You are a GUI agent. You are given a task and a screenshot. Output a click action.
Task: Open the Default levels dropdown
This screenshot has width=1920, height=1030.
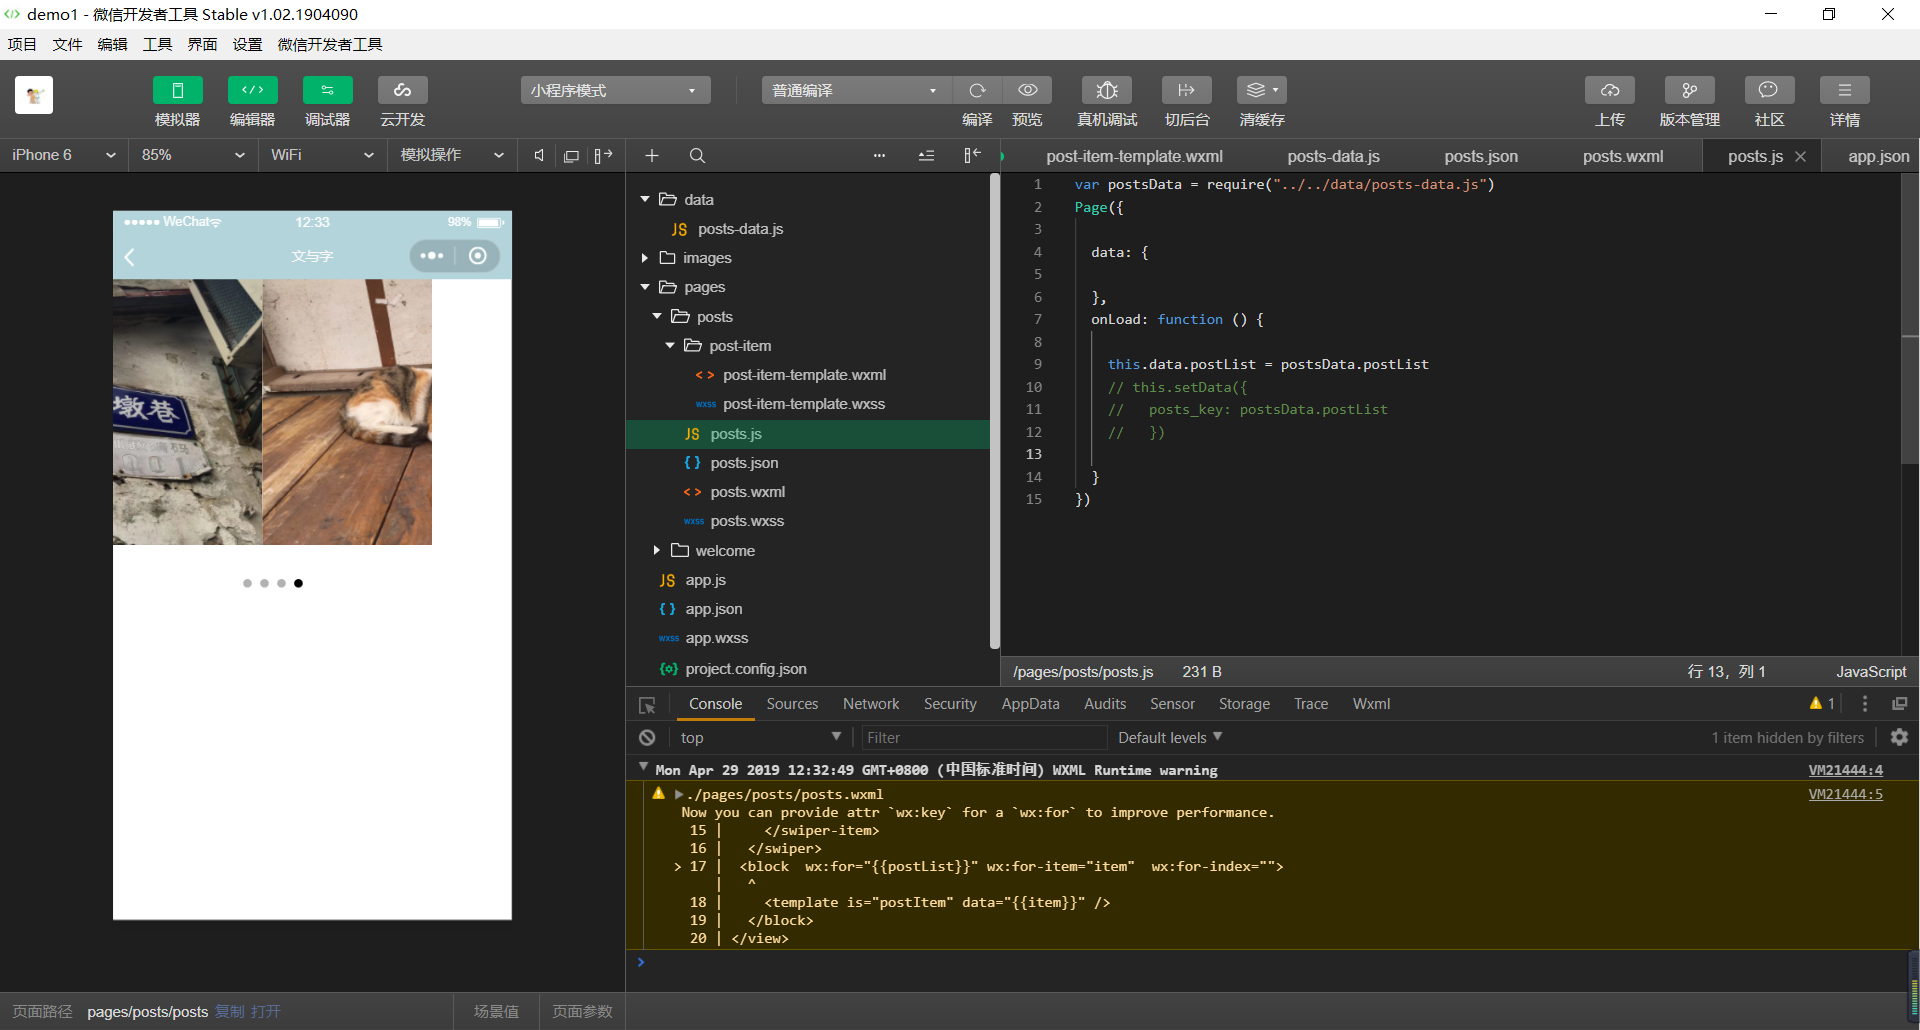pyautogui.click(x=1169, y=738)
